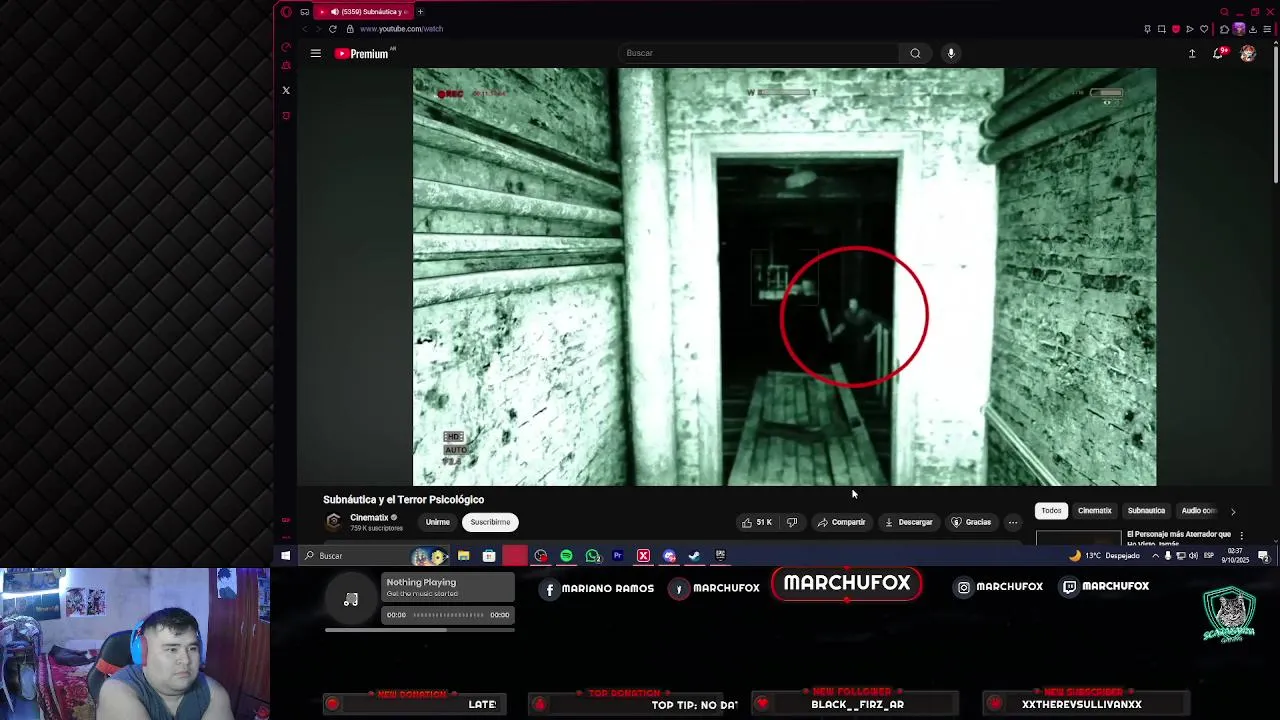The height and width of the screenshot is (720, 1280).
Task: Open browser downloads icon in toolbar
Action: 1253,29
